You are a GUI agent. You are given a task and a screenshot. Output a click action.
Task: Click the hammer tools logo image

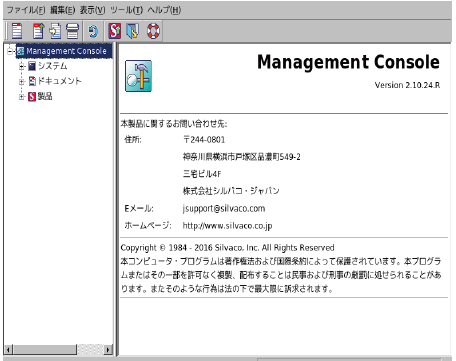click(138, 76)
